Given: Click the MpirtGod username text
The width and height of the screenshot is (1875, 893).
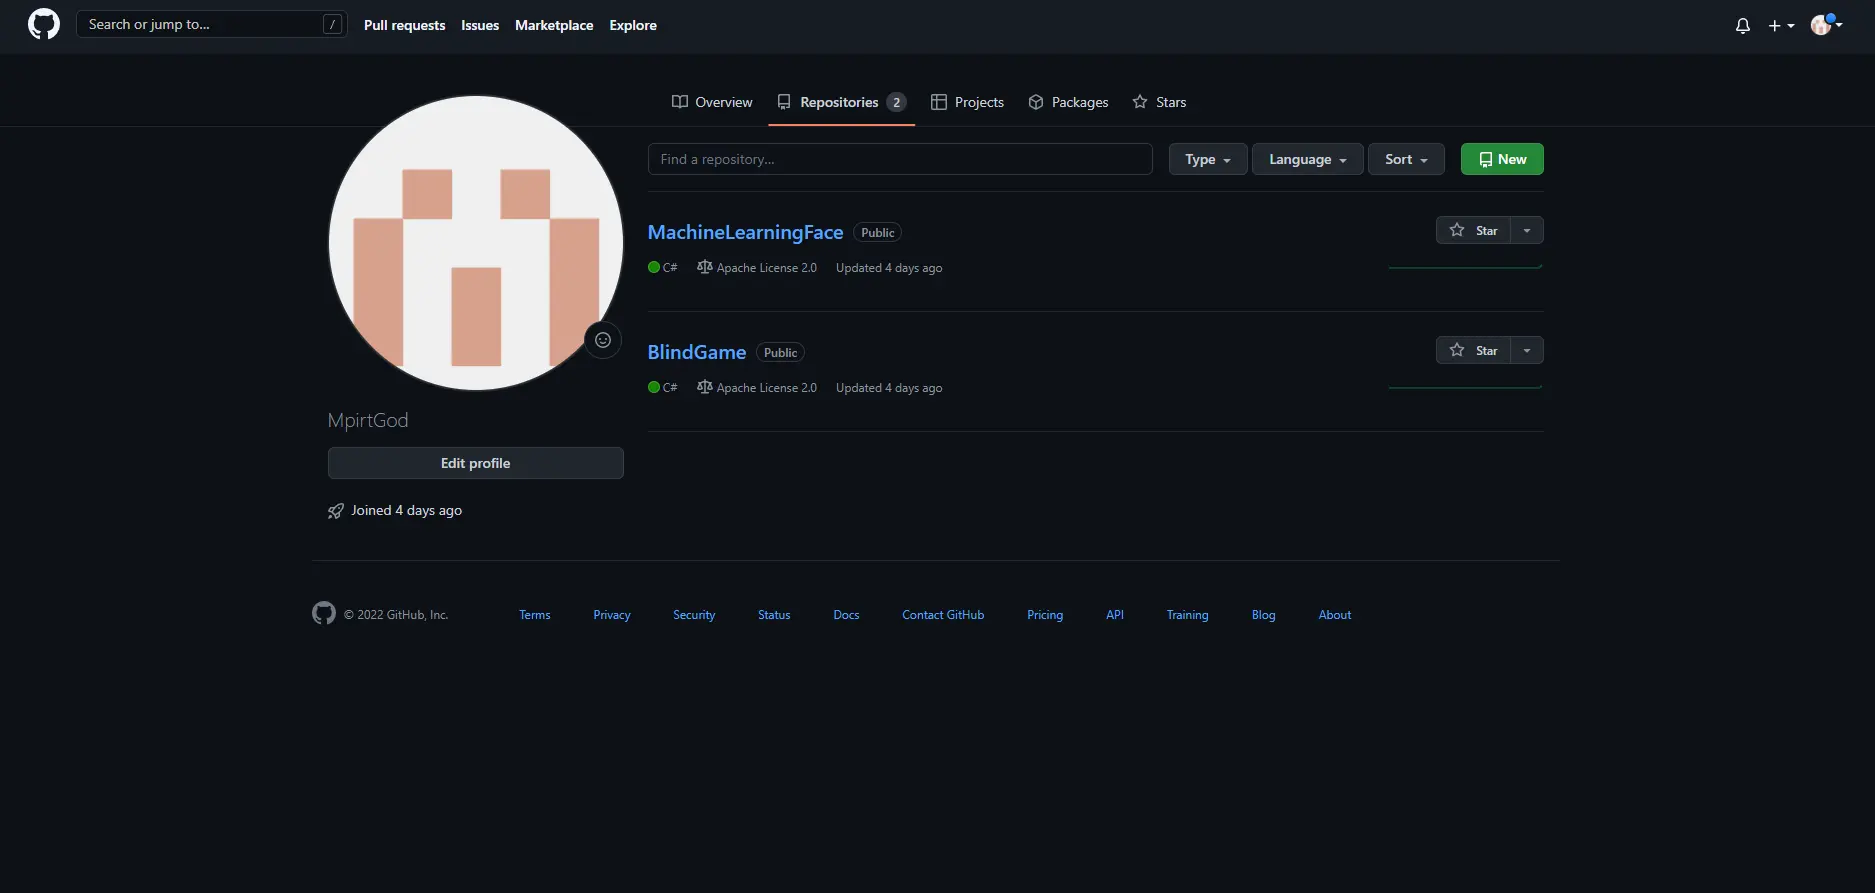Looking at the screenshot, I should point(368,421).
